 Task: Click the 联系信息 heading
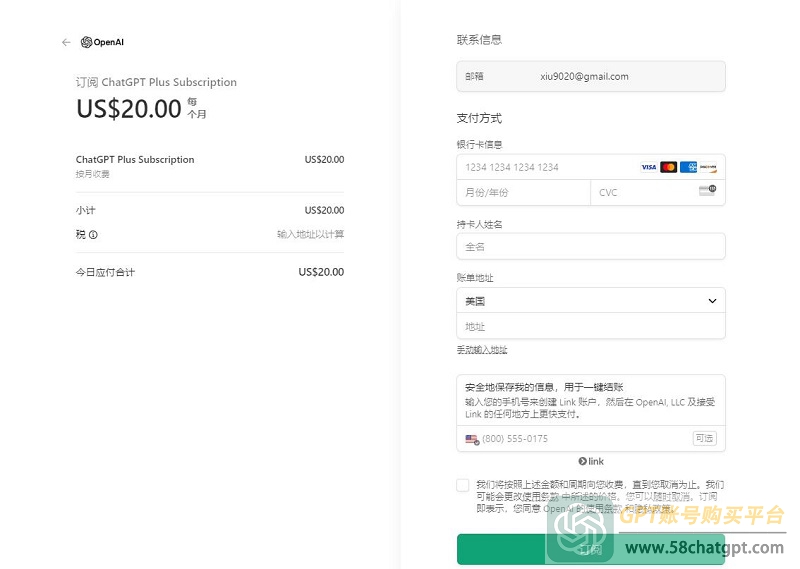click(x=479, y=40)
